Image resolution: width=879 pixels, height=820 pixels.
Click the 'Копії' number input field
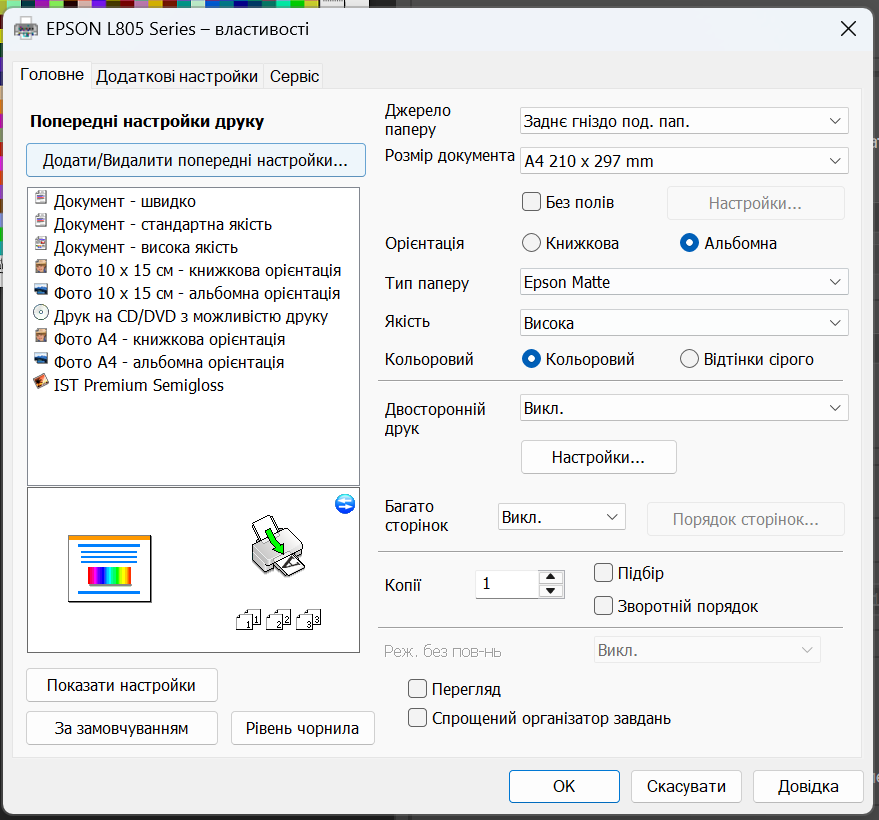pos(507,584)
